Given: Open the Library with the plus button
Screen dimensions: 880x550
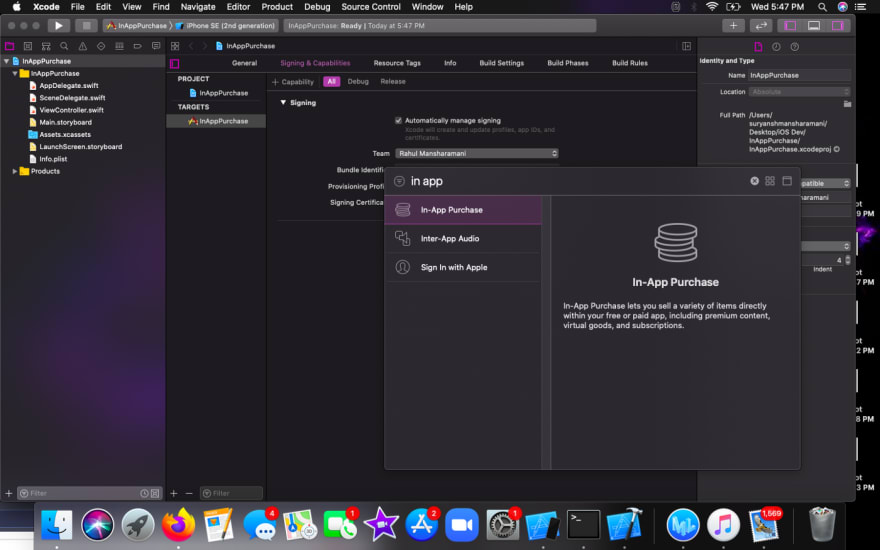Looking at the screenshot, I should point(733,25).
